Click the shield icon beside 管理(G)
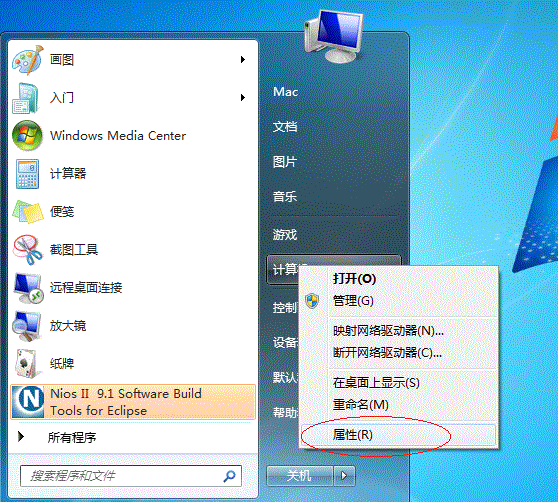This screenshot has width=558, height=502. (x=312, y=301)
